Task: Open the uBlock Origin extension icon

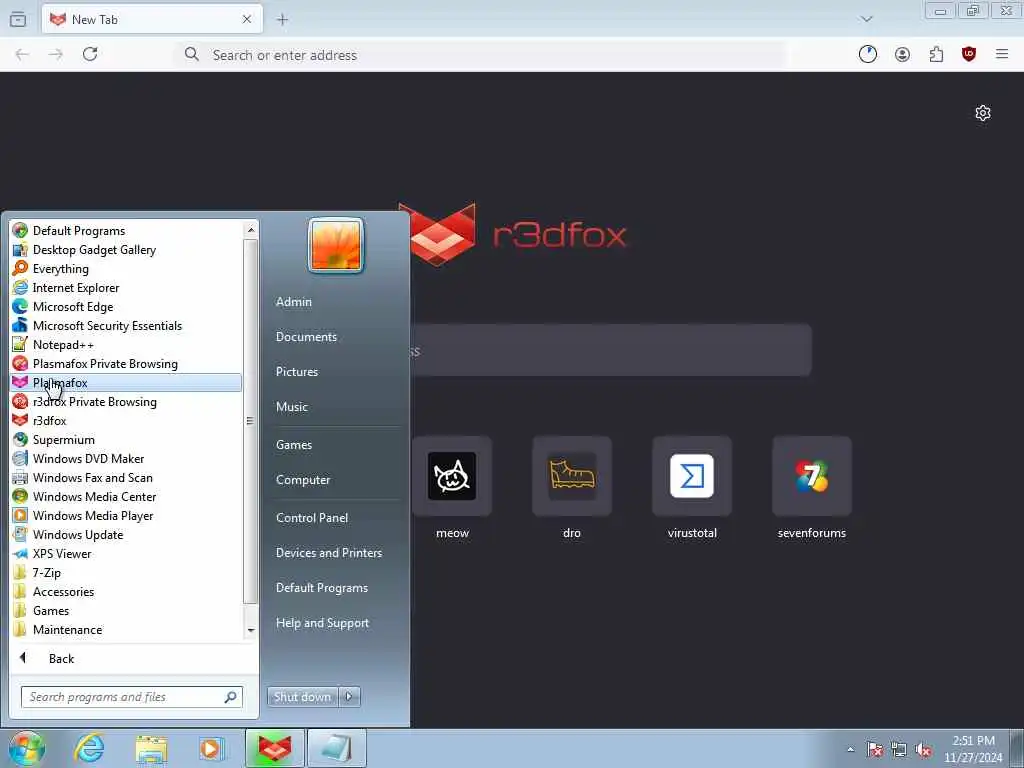Action: (x=969, y=54)
